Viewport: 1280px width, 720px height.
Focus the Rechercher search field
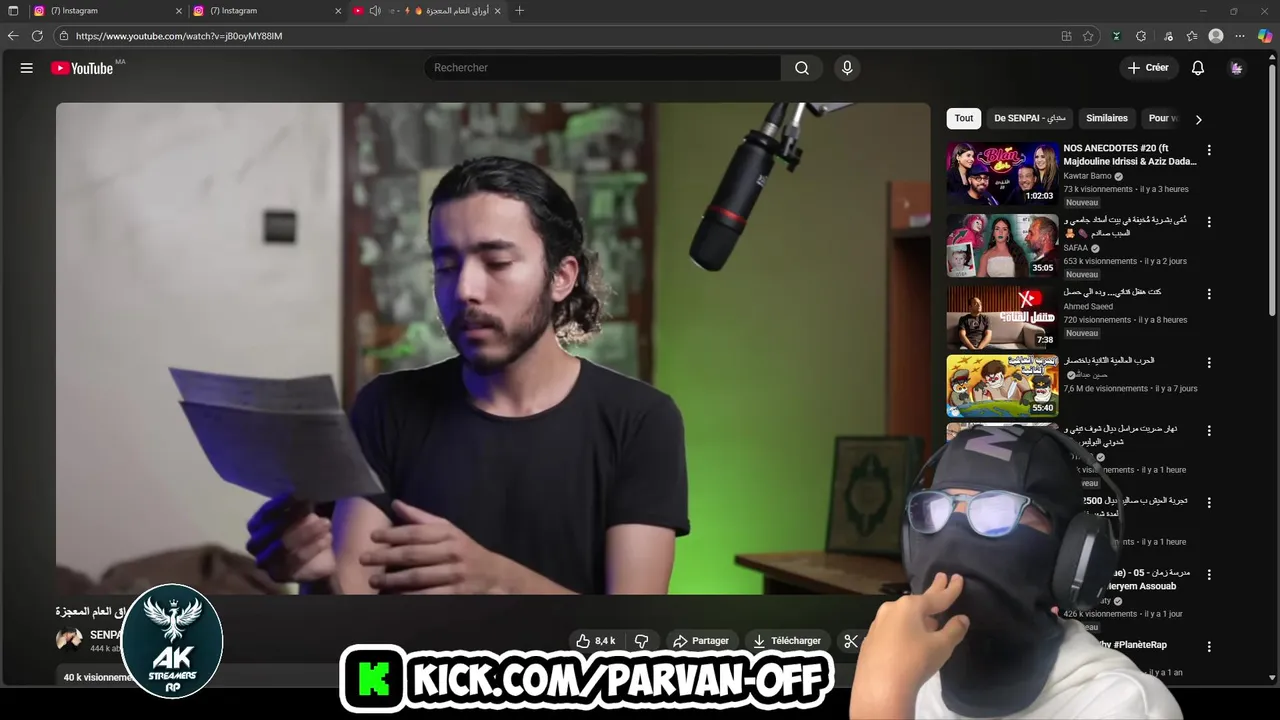click(x=603, y=68)
